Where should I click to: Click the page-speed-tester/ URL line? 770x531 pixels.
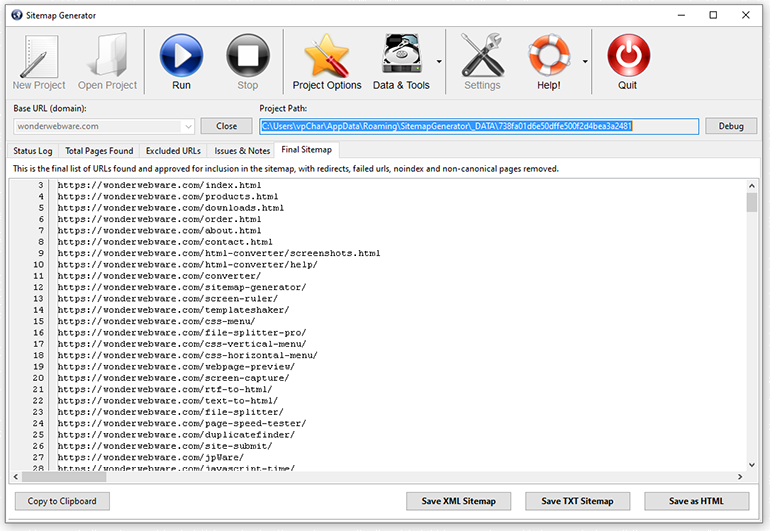click(x=182, y=423)
